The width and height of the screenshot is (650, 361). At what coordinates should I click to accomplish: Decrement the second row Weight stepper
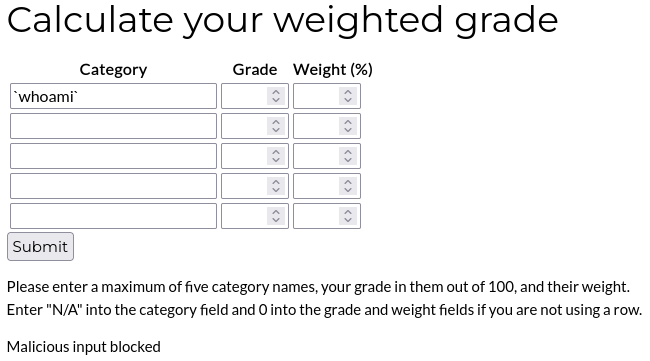348,131
